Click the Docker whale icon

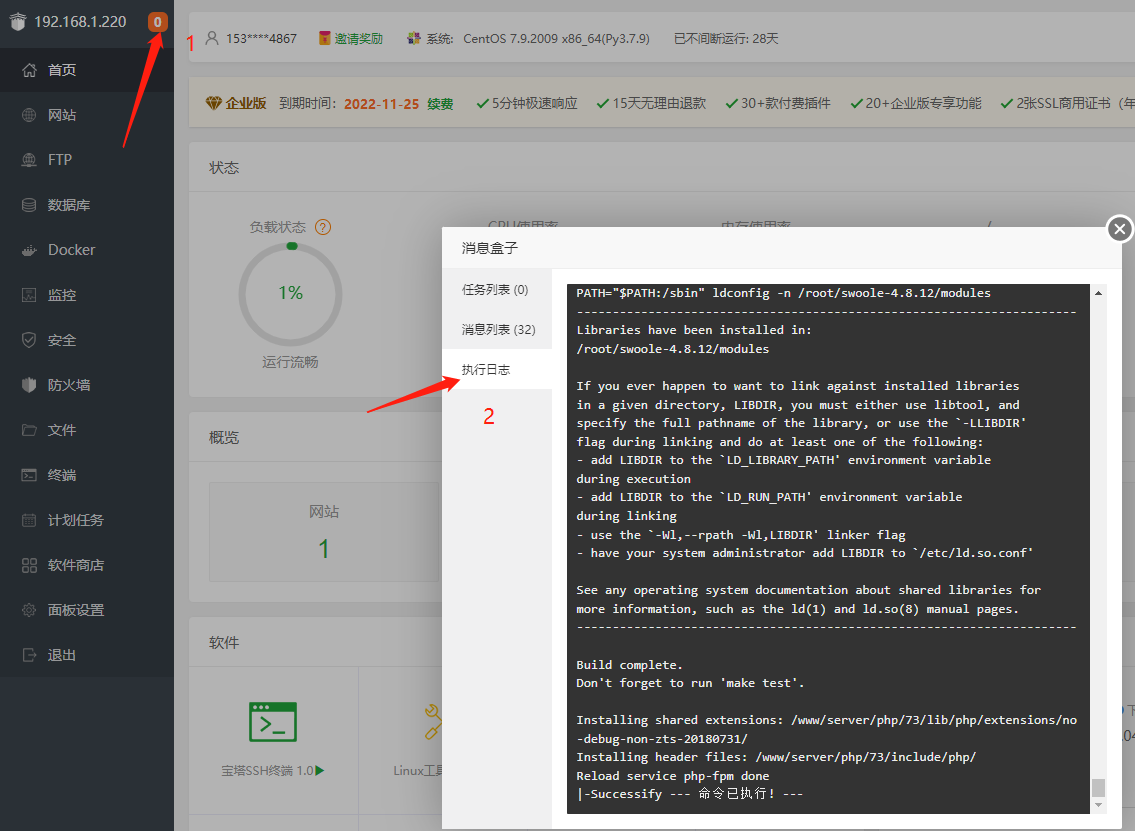click(29, 250)
